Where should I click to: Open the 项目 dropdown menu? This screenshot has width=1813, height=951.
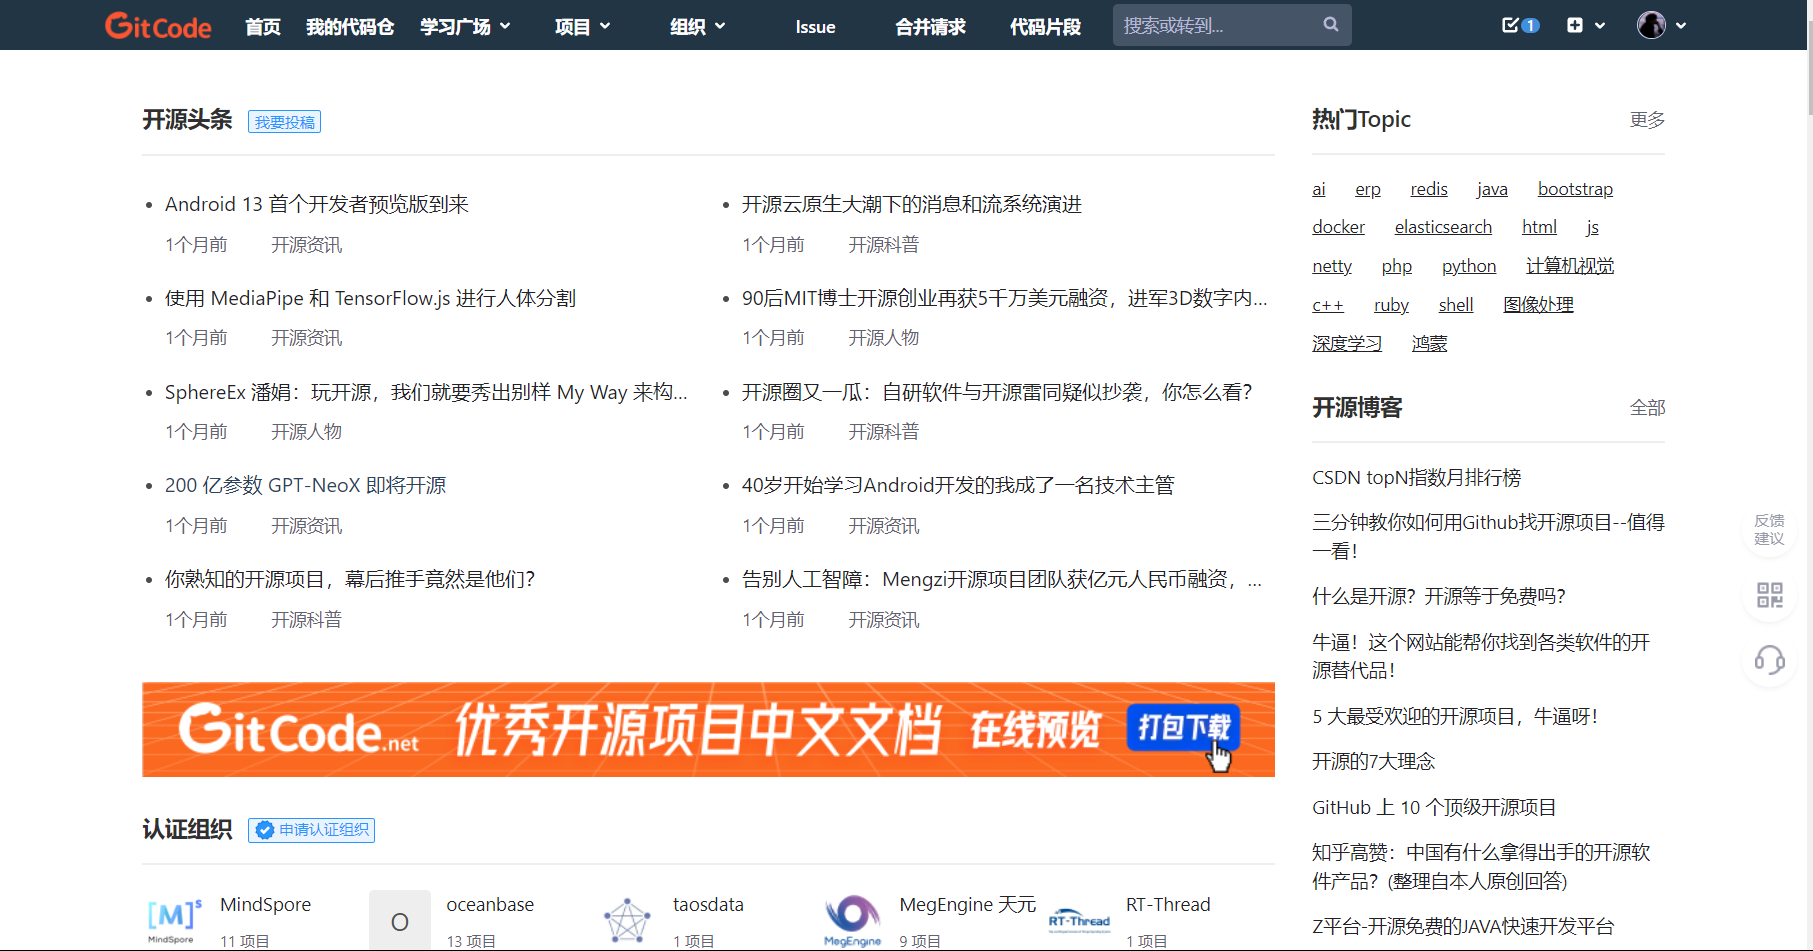pyautogui.click(x=583, y=26)
